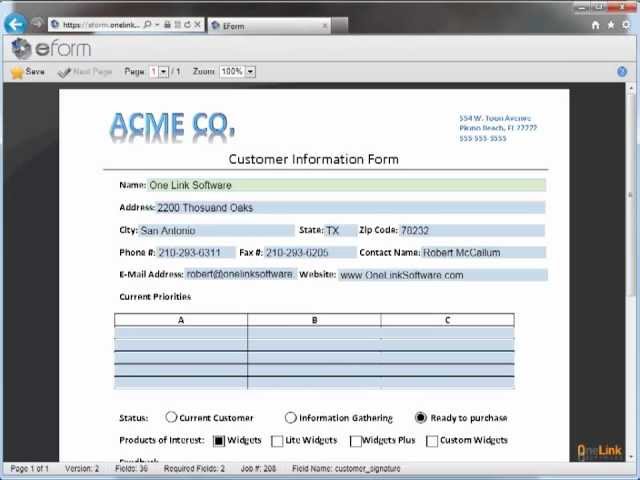640x480 pixels.
Task: Open the browser Home icon
Action: 596,25
